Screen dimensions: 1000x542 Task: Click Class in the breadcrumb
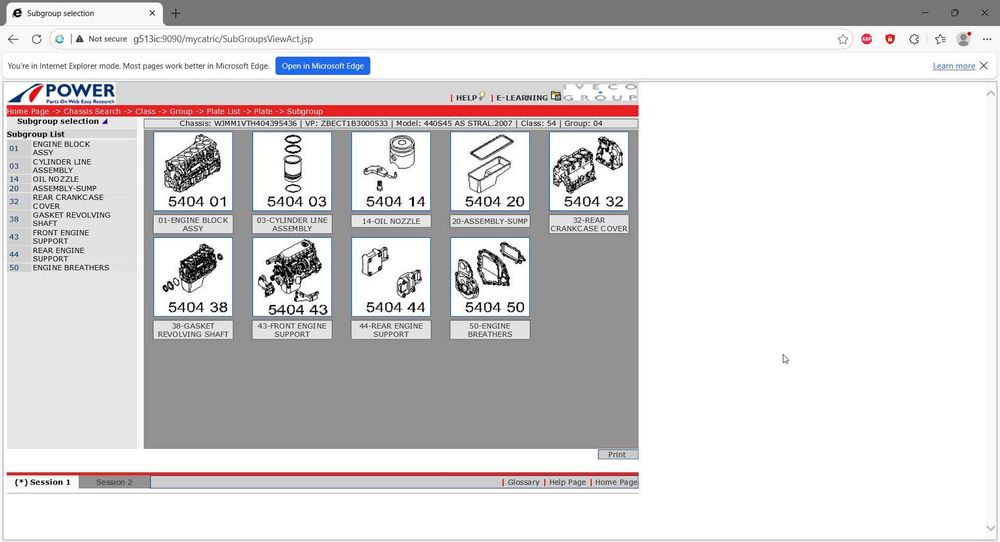click(x=145, y=111)
